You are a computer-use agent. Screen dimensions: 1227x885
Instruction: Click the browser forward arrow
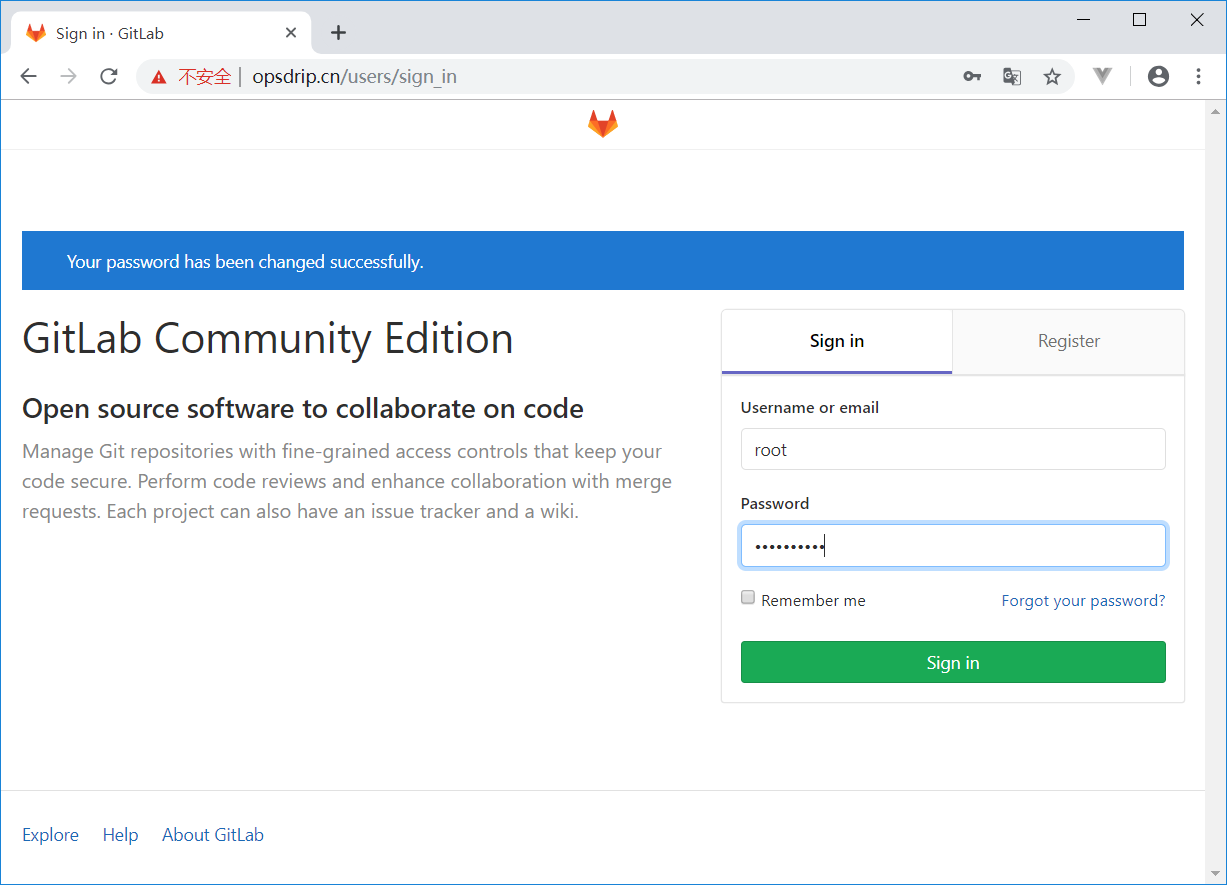click(x=68, y=76)
